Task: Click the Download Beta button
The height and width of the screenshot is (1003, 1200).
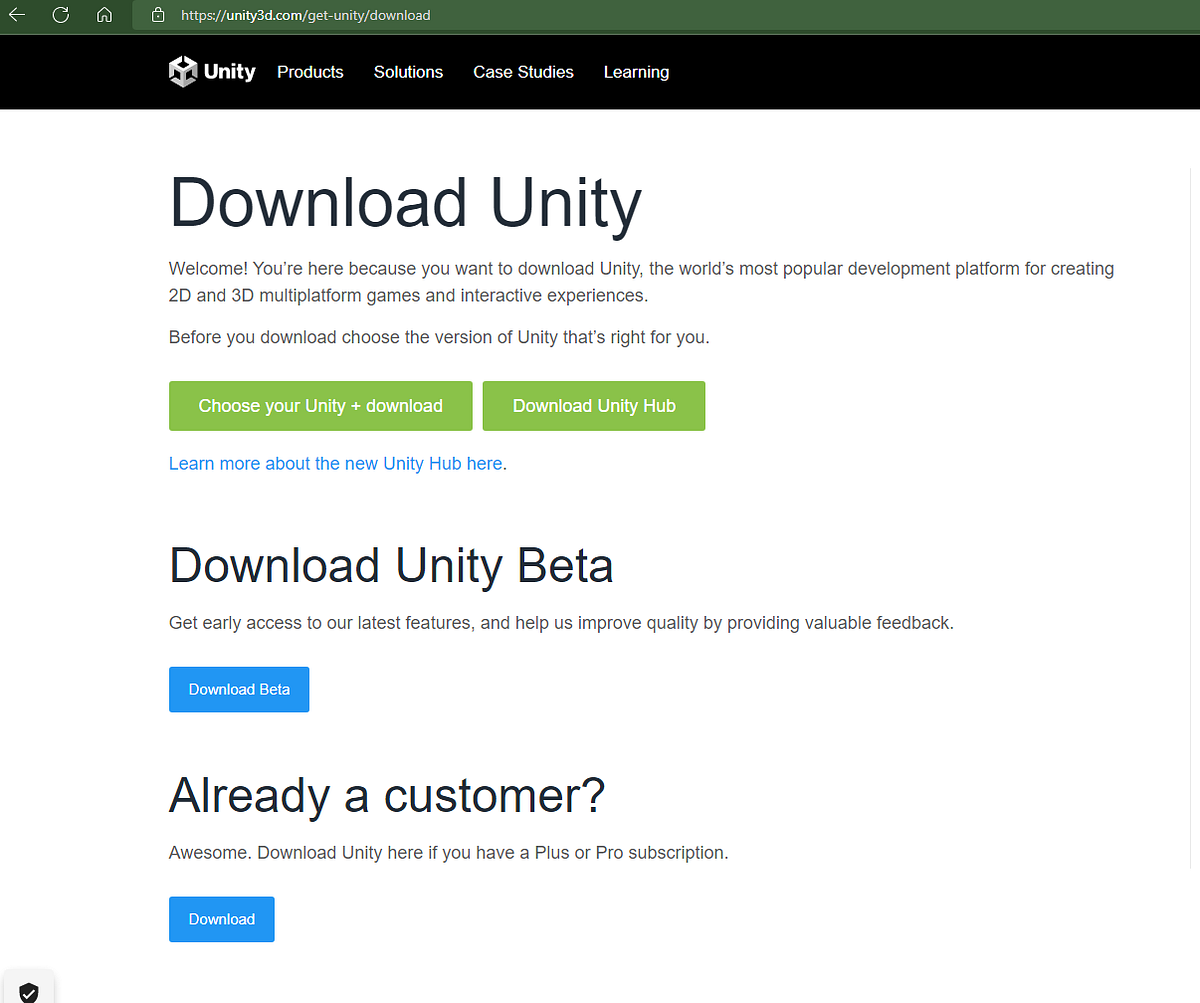Action: (x=239, y=689)
